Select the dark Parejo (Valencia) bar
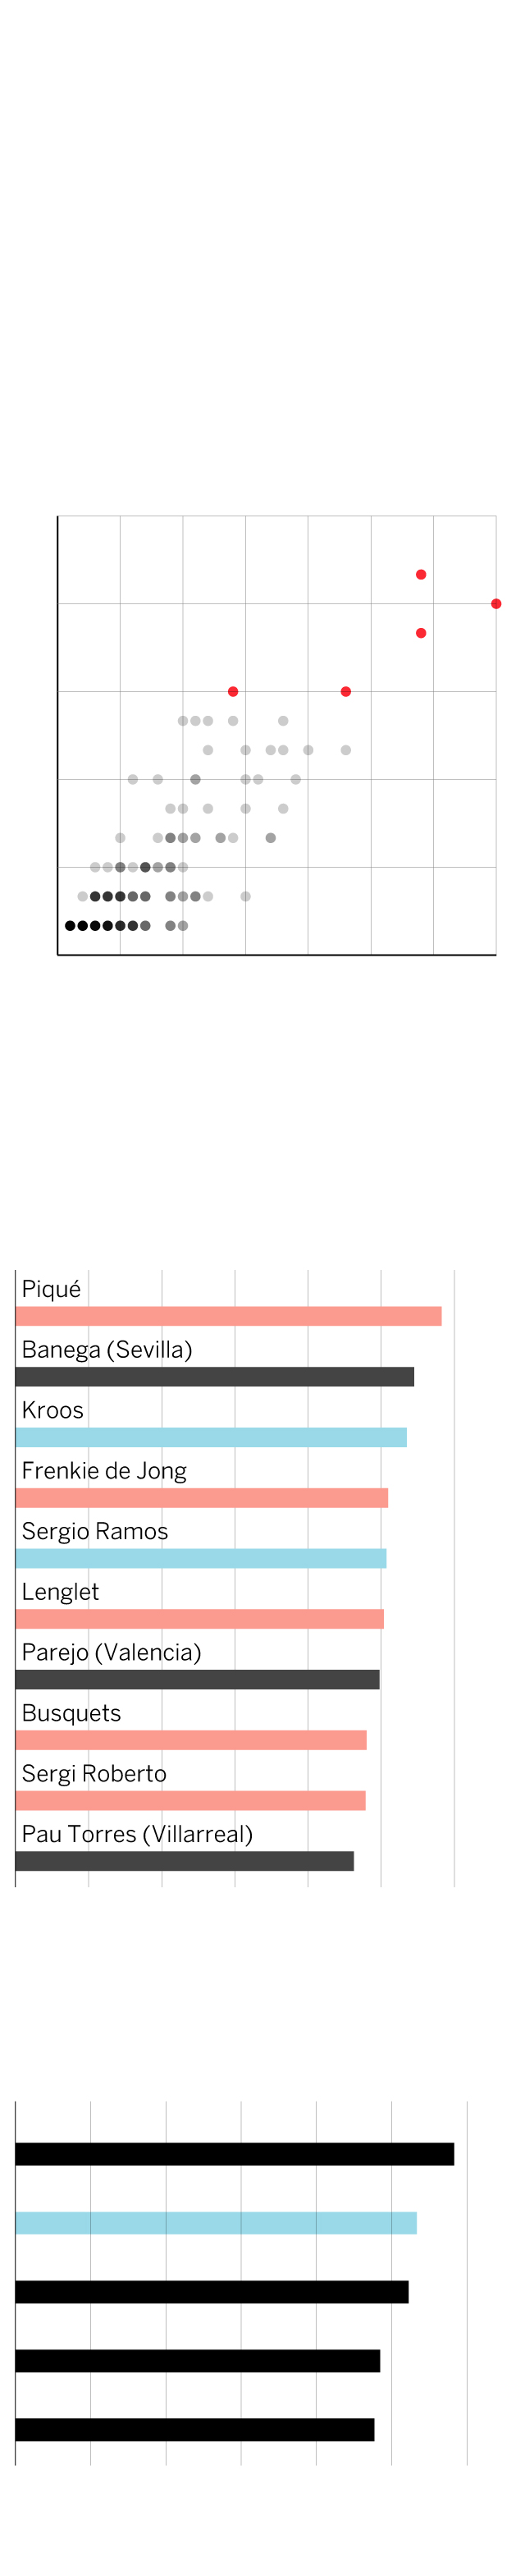The image size is (525, 2576). pos(197,1680)
